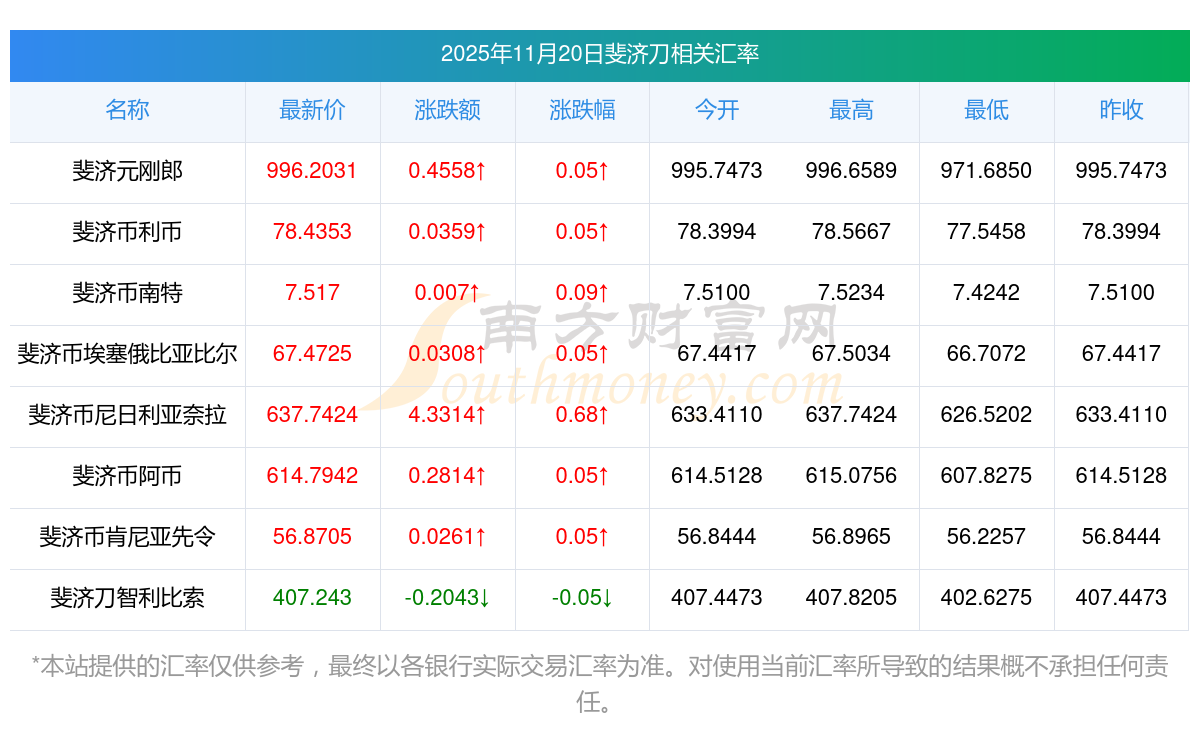Viewport: 1200px width, 733px height.
Task: Select the 涨跌幅 column header
Action: pyautogui.click(x=582, y=110)
